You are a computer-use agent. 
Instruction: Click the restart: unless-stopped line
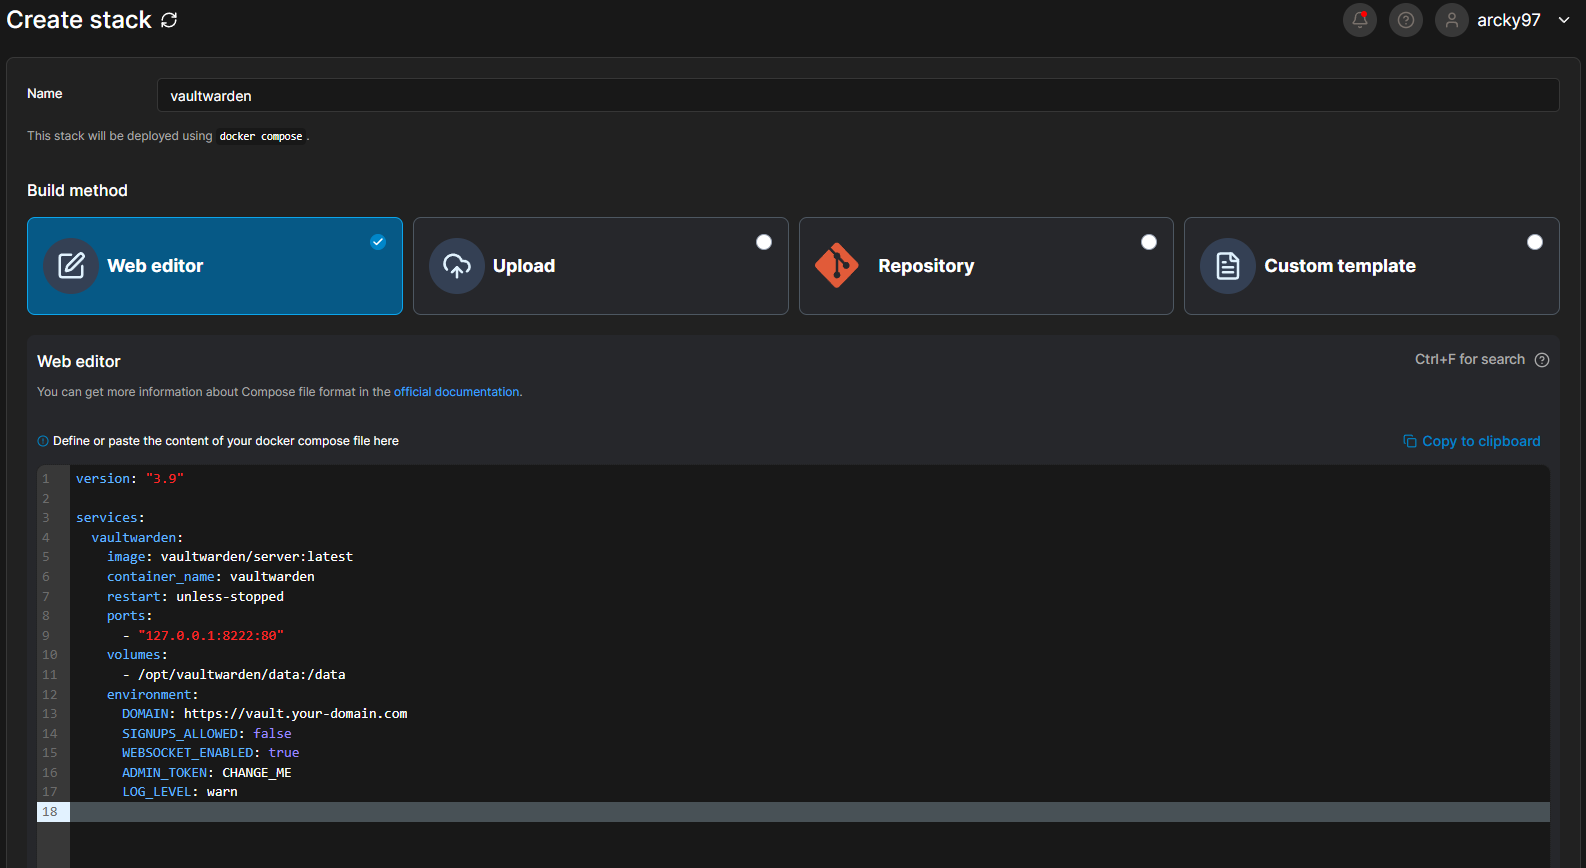coord(195,597)
